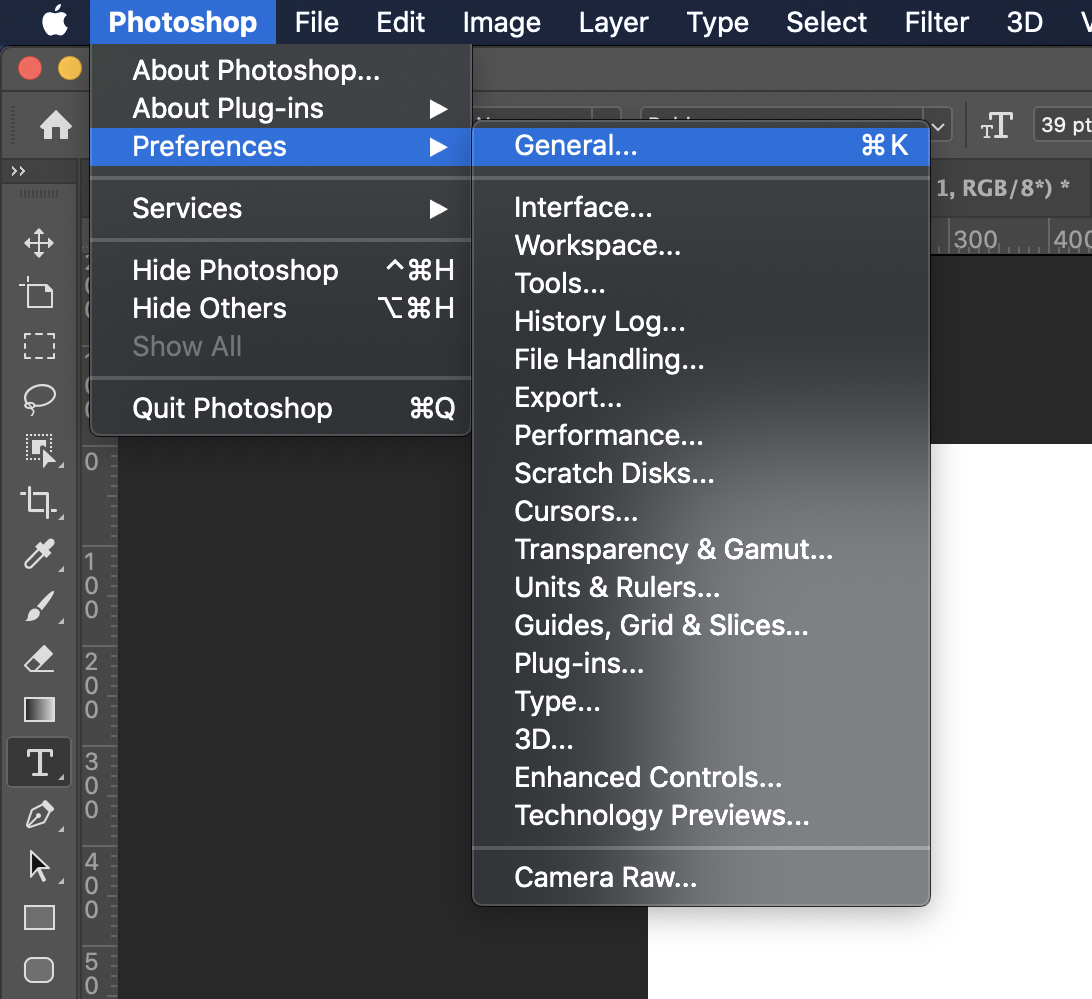Click the document tab ending RGB/8*
Image resolution: width=1092 pixels, height=999 pixels.
tap(1003, 188)
